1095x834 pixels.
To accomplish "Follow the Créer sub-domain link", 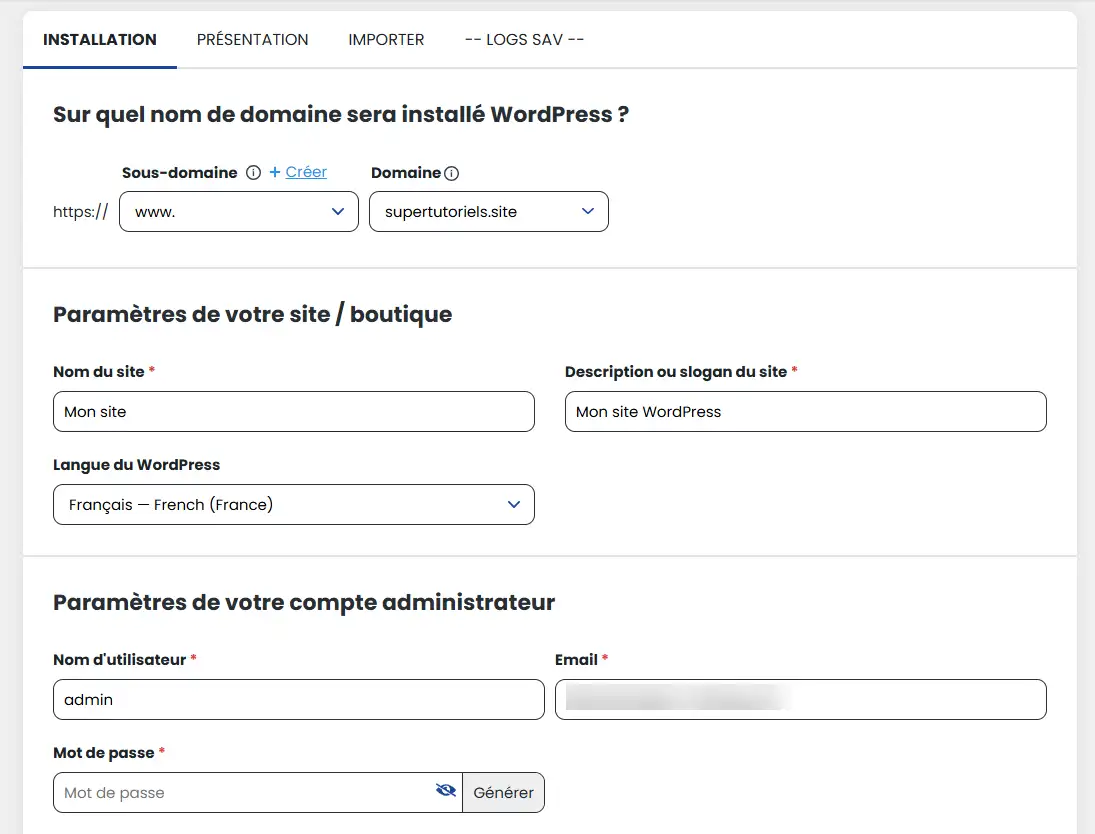I will point(306,172).
